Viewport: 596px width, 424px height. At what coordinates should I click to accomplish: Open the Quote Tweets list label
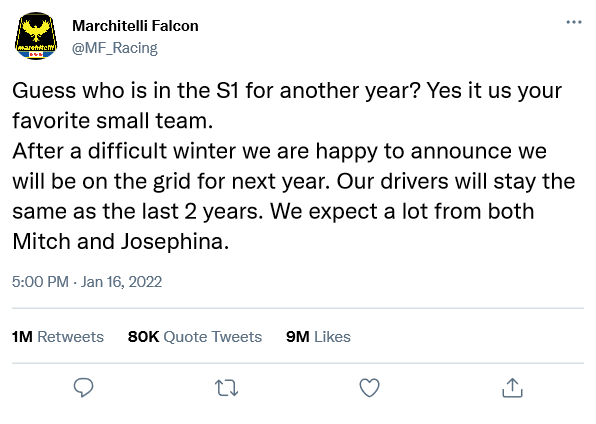[x=212, y=337]
